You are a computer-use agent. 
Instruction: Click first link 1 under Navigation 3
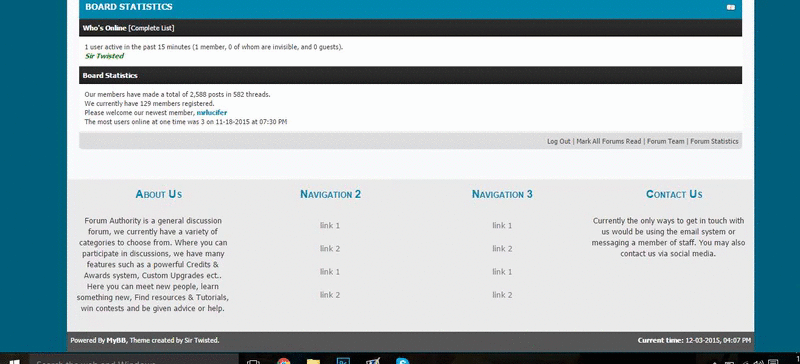tap(502, 225)
